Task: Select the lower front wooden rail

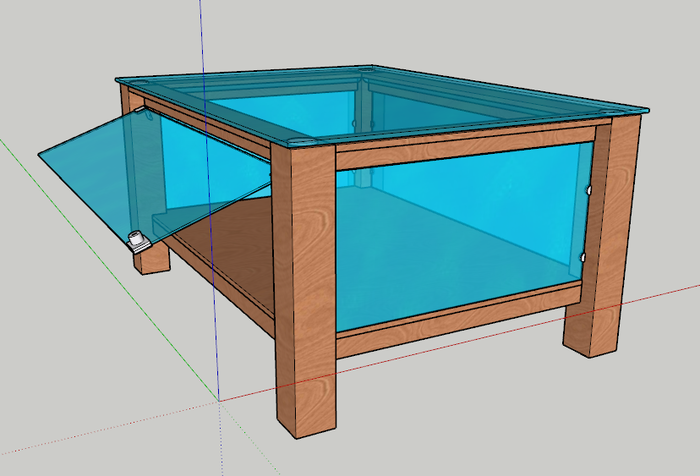Action: [460, 320]
